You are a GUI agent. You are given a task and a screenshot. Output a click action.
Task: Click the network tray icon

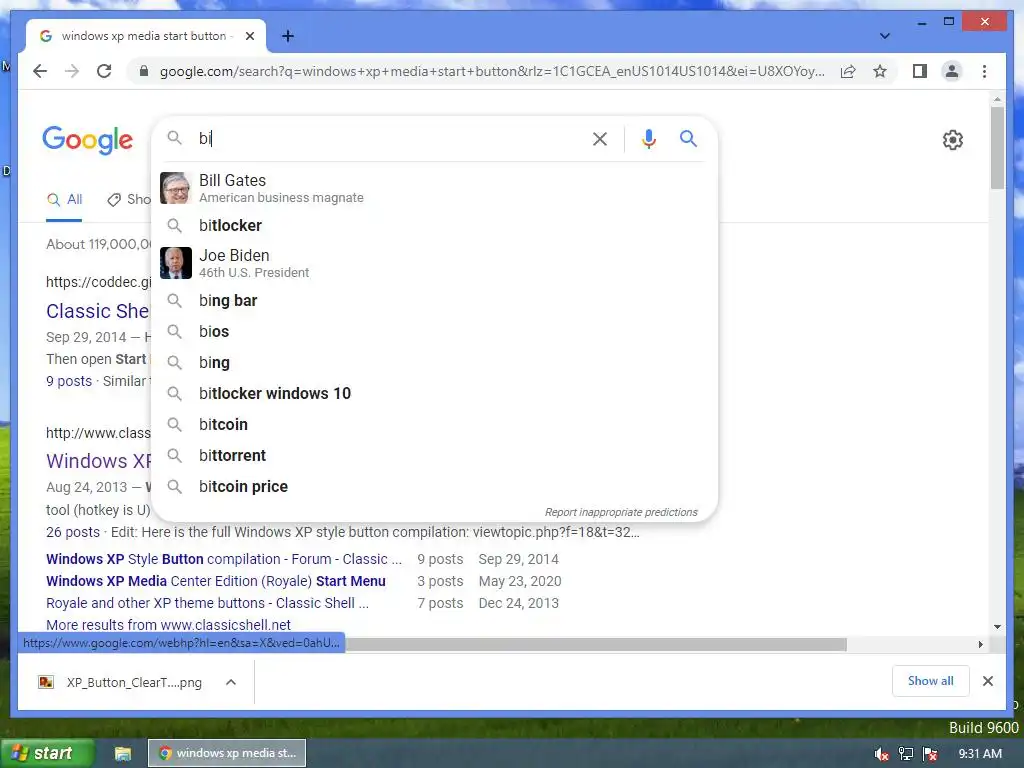click(x=906, y=754)
